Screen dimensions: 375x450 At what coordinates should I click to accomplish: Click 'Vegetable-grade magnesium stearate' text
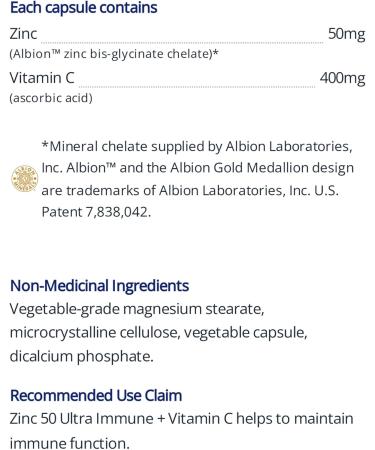tap(137, 309)
